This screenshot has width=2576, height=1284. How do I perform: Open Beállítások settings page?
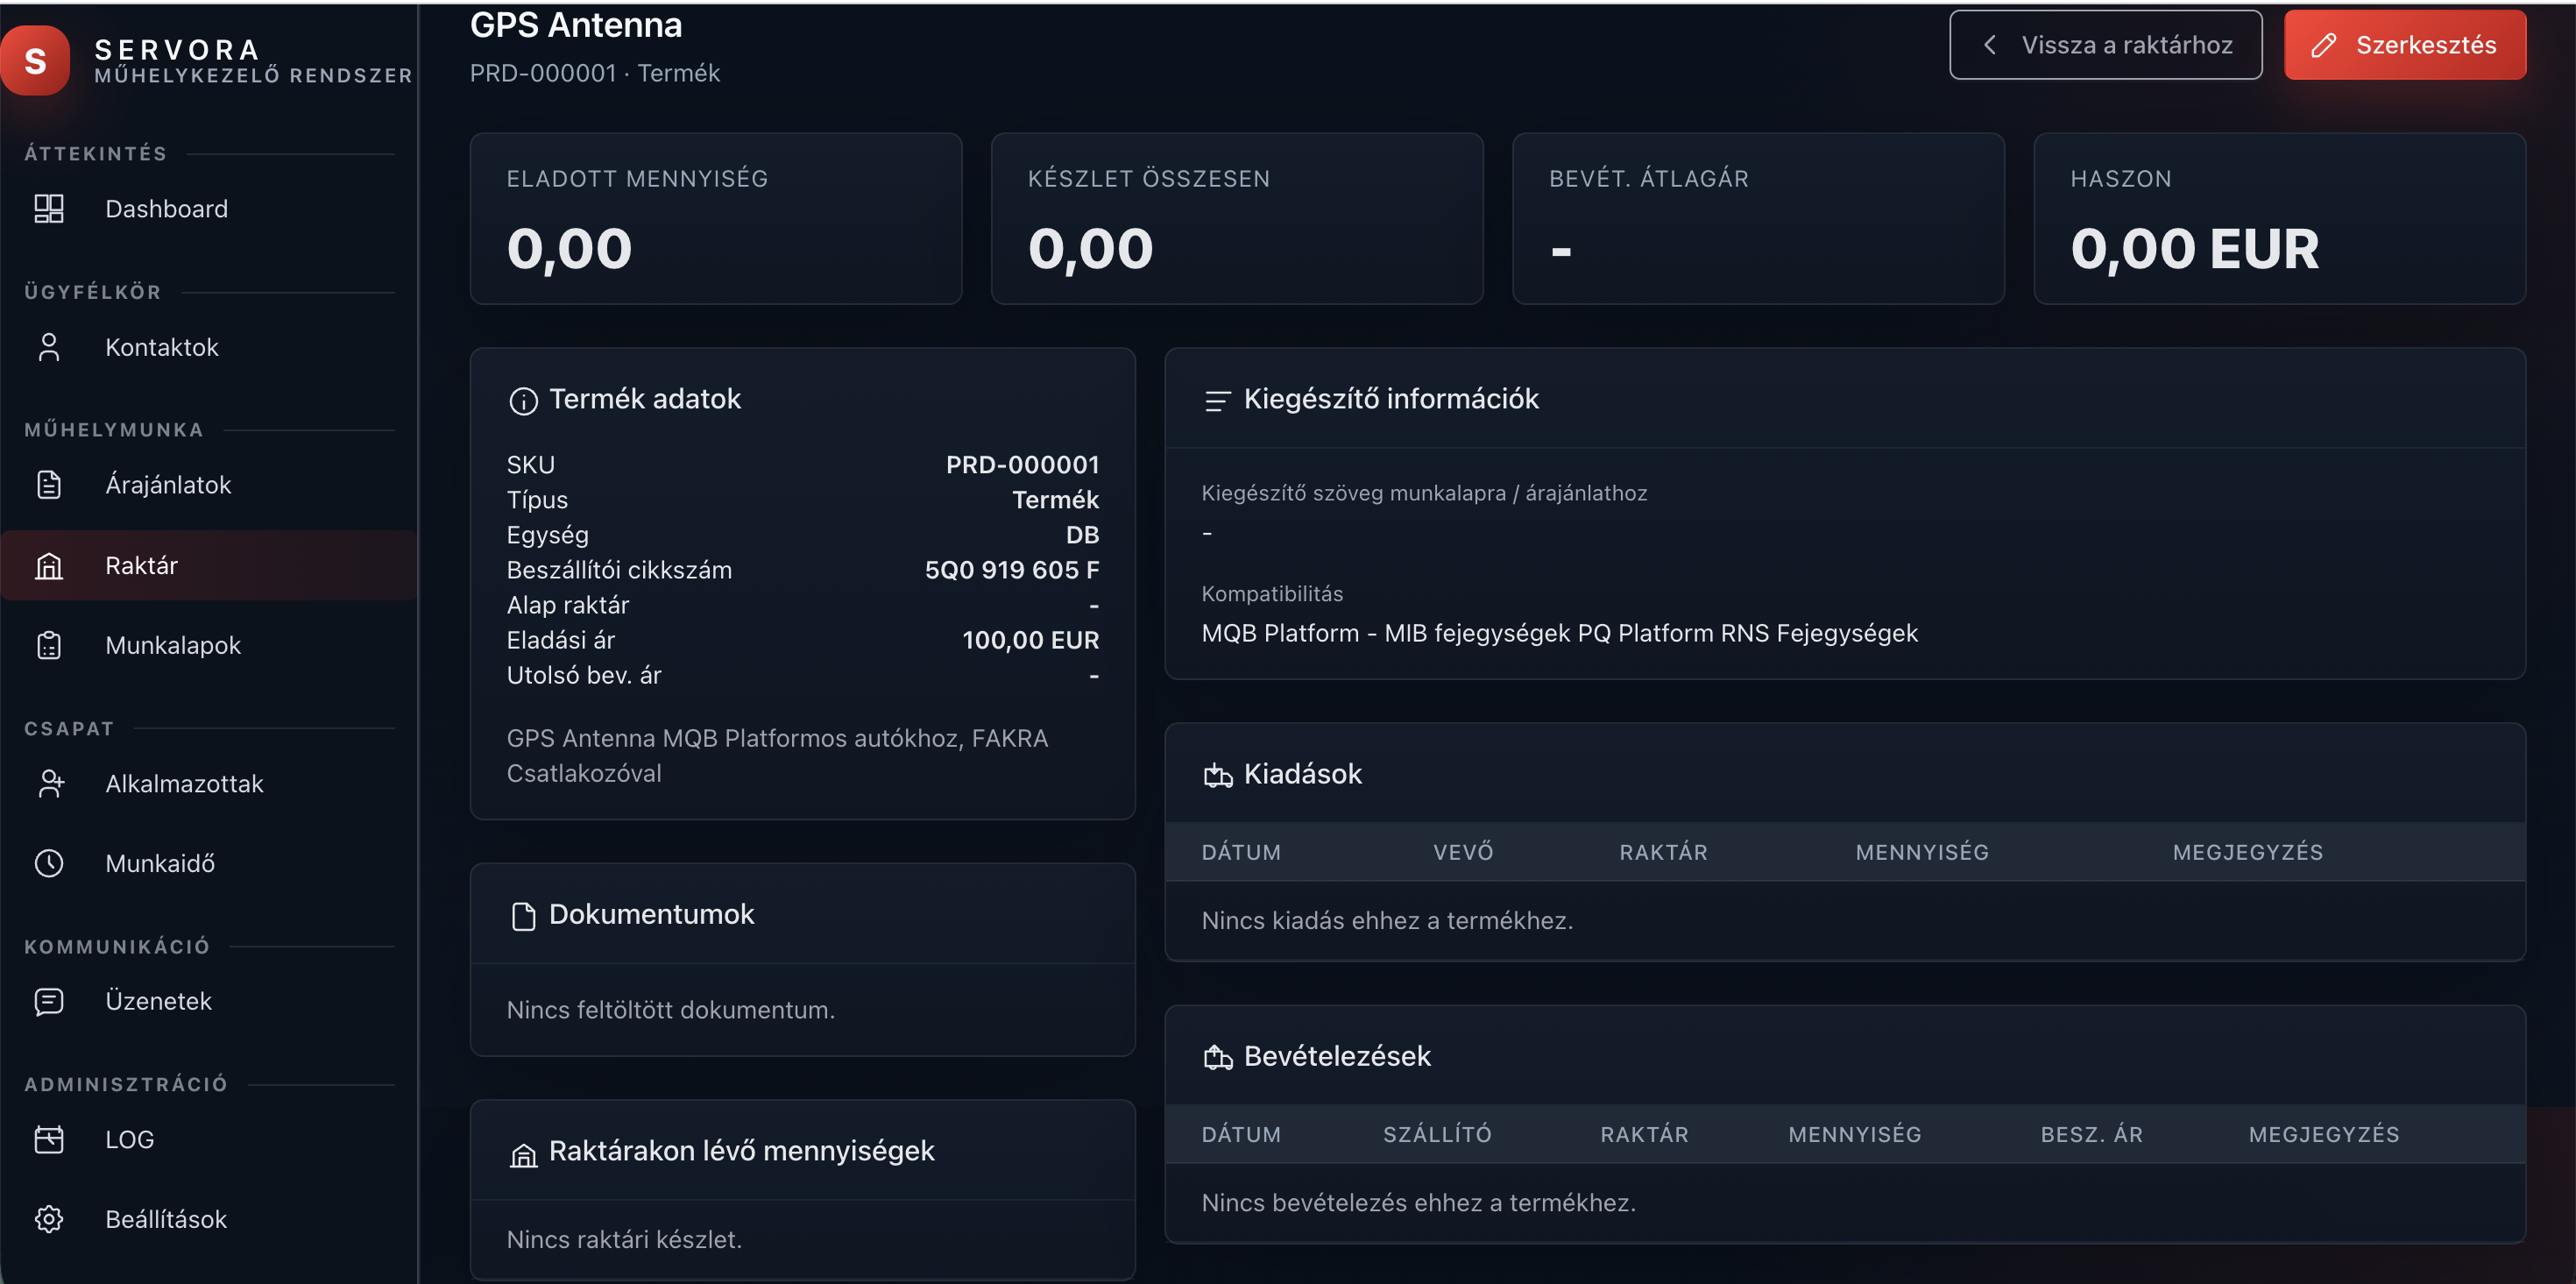coord(209,1219)
